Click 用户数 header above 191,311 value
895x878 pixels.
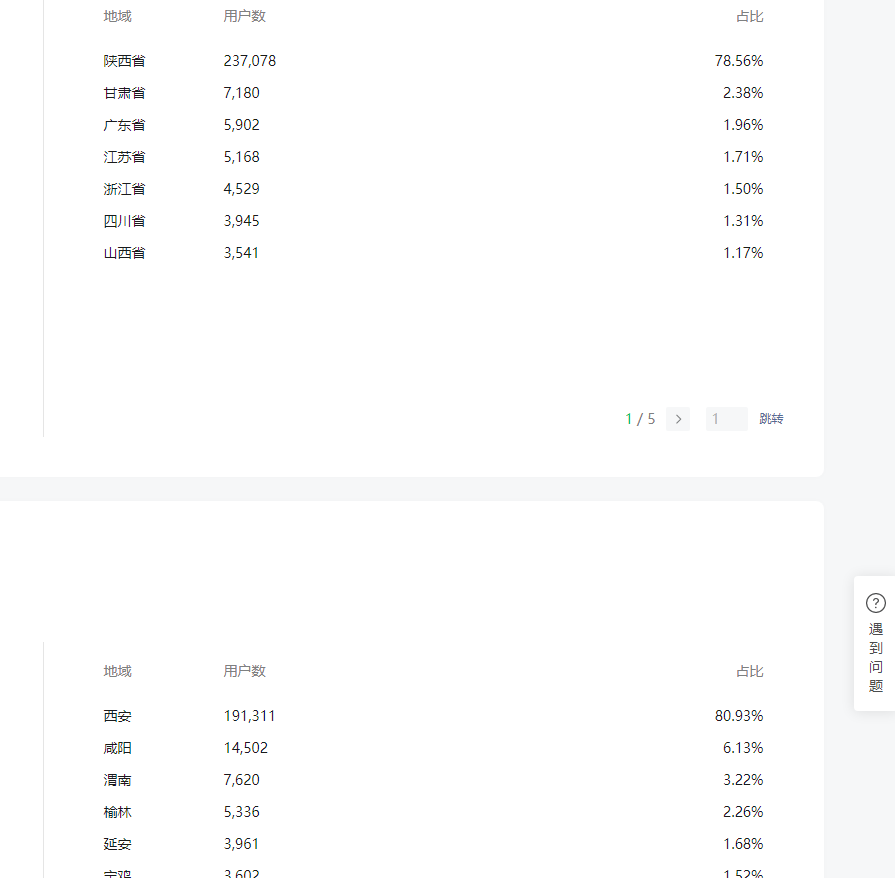(244, 671)
